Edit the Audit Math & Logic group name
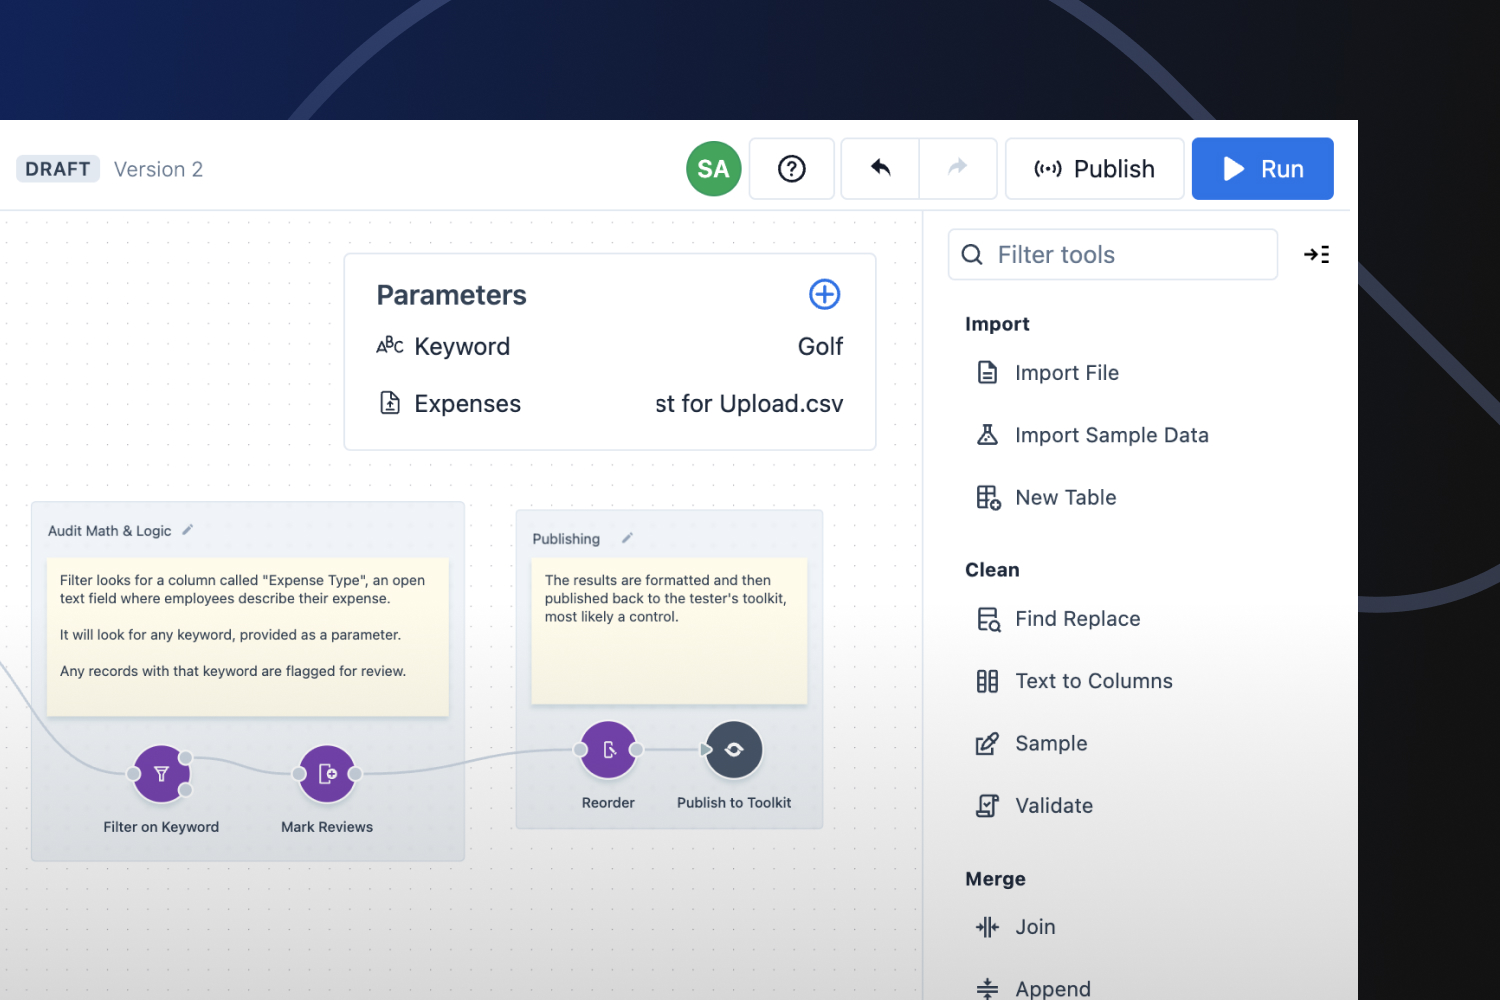1500x1000 pixels. 188,530
